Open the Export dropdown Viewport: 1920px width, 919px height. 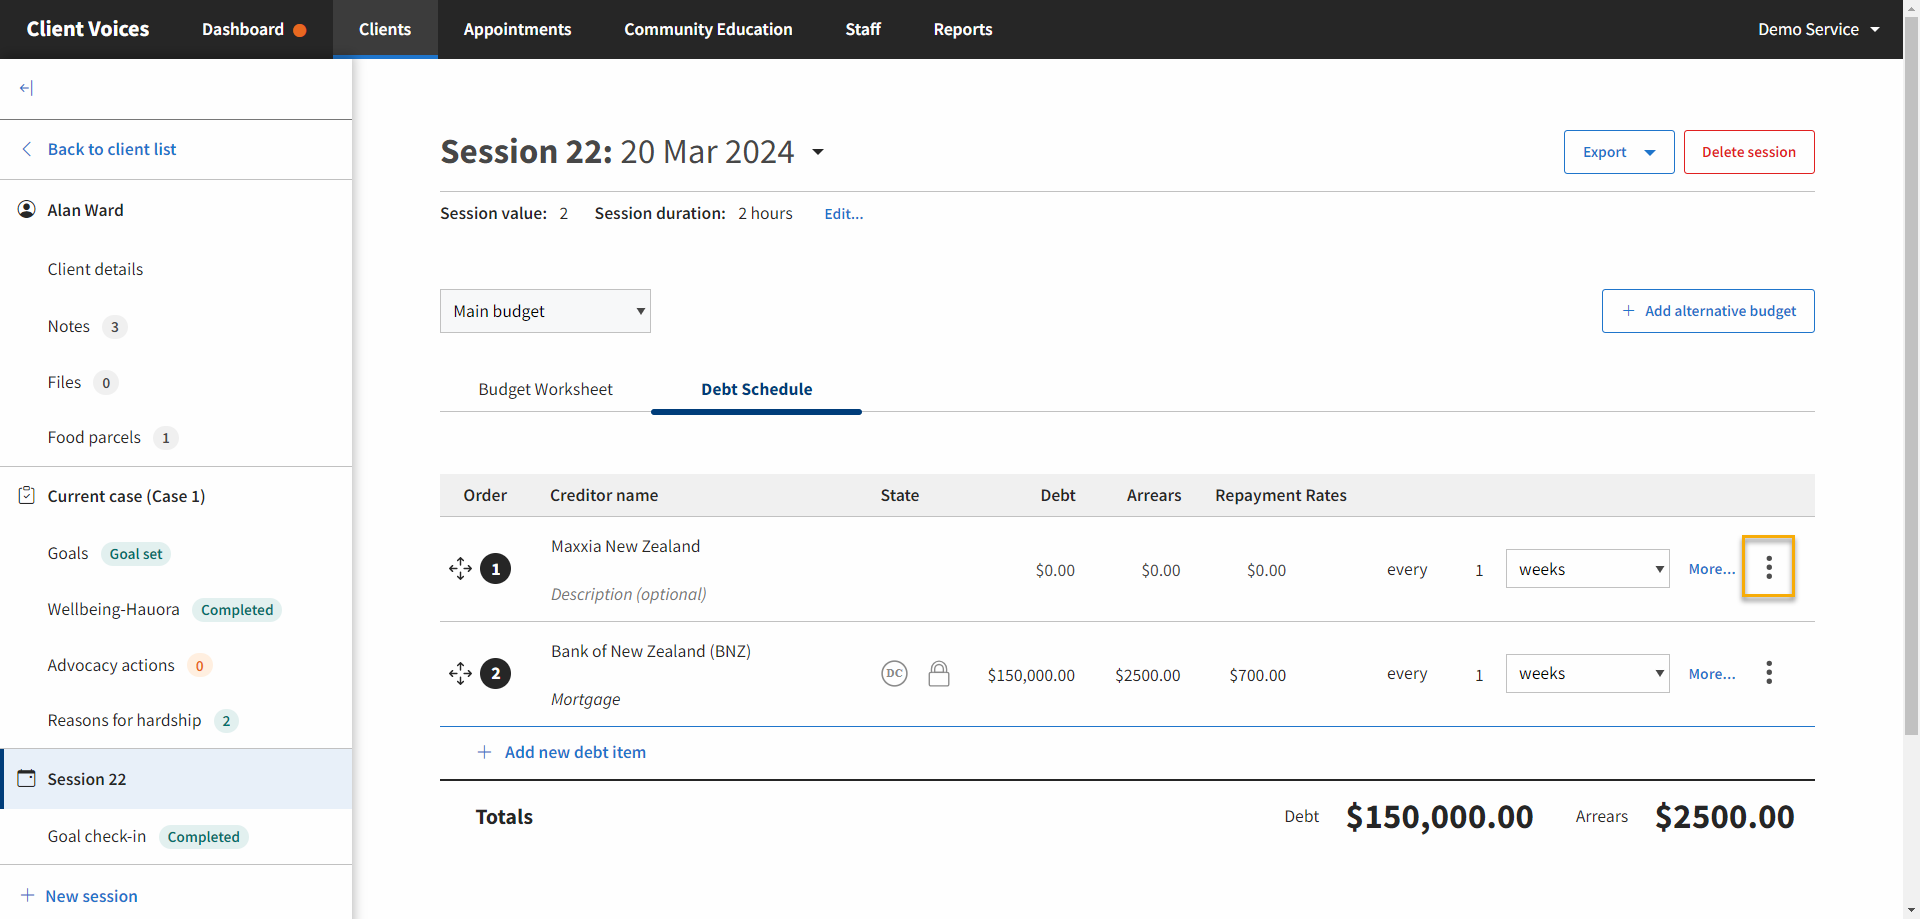pyautogui.click(x=1619, y=152)
